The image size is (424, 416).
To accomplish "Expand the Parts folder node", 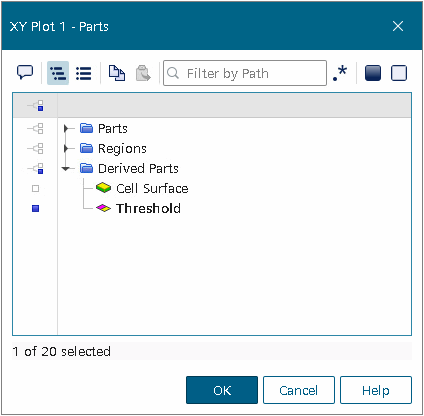I will [x=66, y=128].
